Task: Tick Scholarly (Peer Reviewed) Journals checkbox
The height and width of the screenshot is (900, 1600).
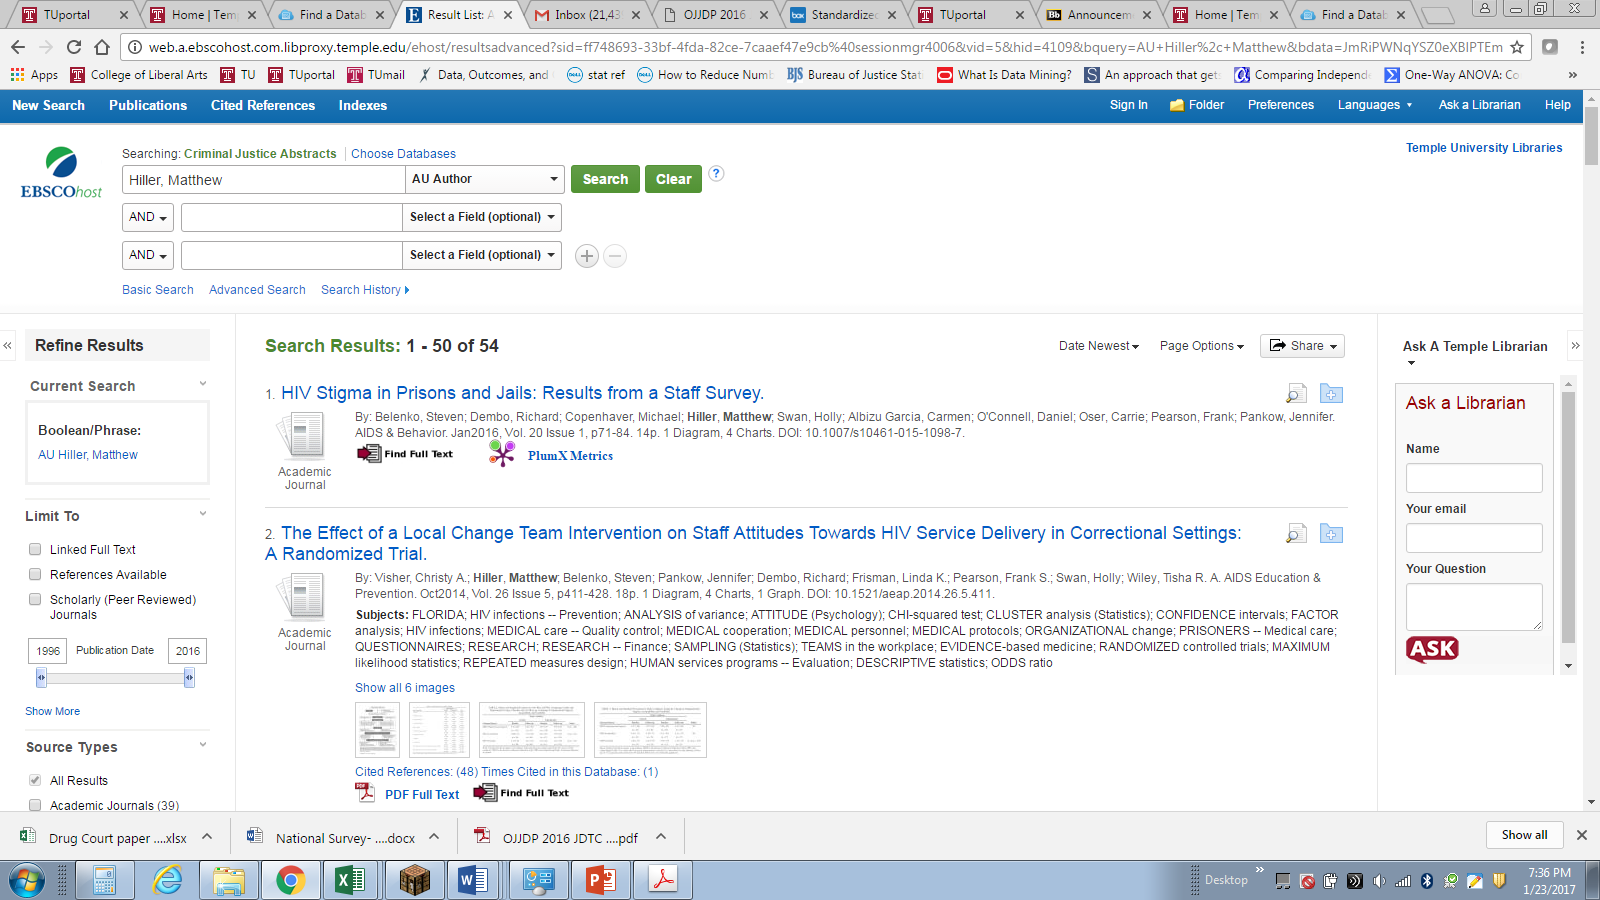Action: coord(35,599)
